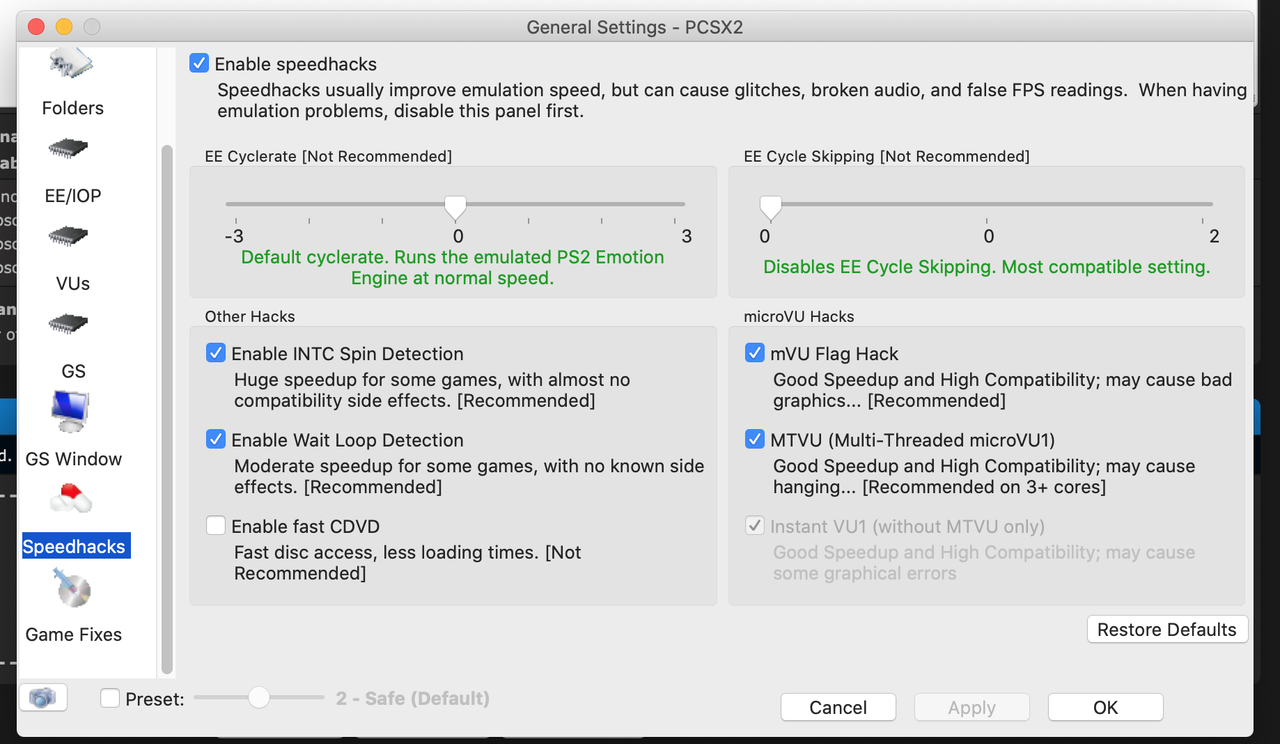
Task: Click the 'microVU Hacks' group heading
Action: [799, 316]
